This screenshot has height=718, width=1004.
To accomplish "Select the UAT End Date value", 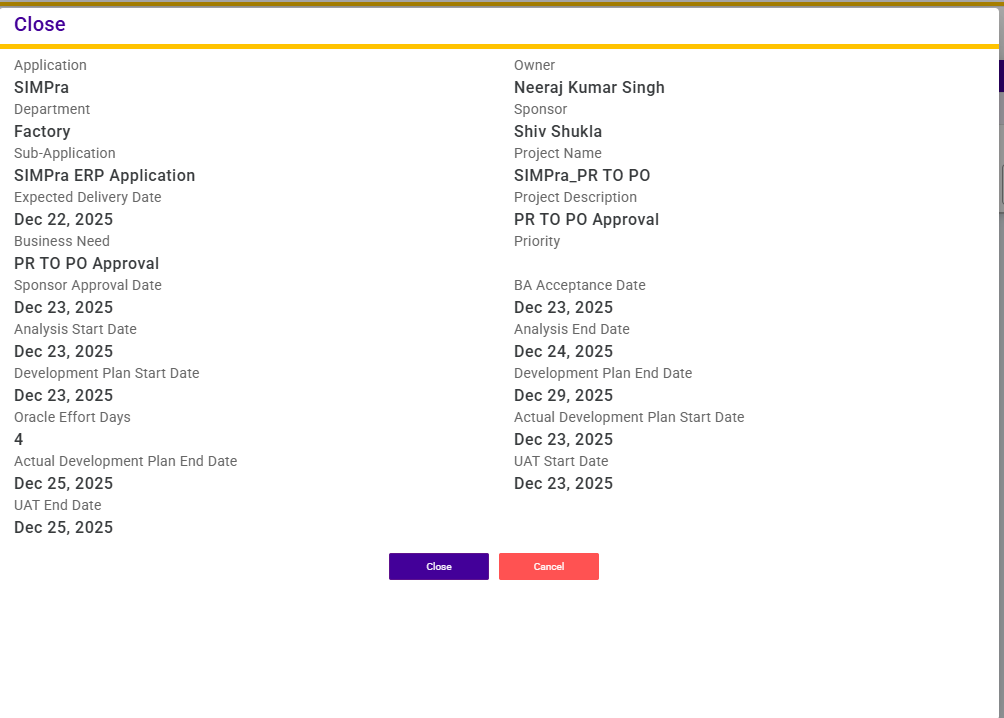I will 63,528.
